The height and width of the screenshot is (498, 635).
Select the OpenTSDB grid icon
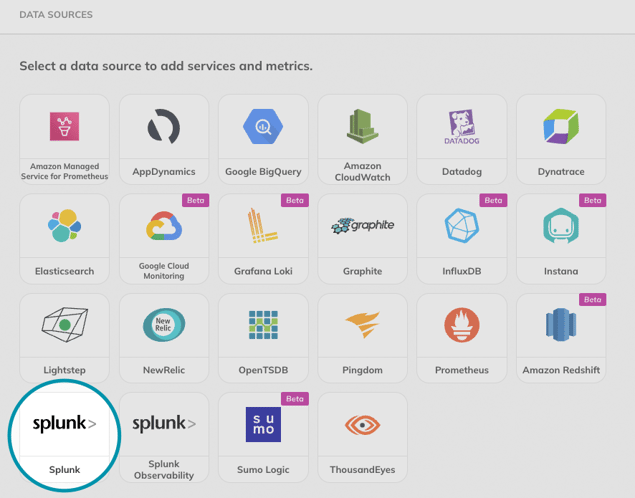tap(263, 325)
